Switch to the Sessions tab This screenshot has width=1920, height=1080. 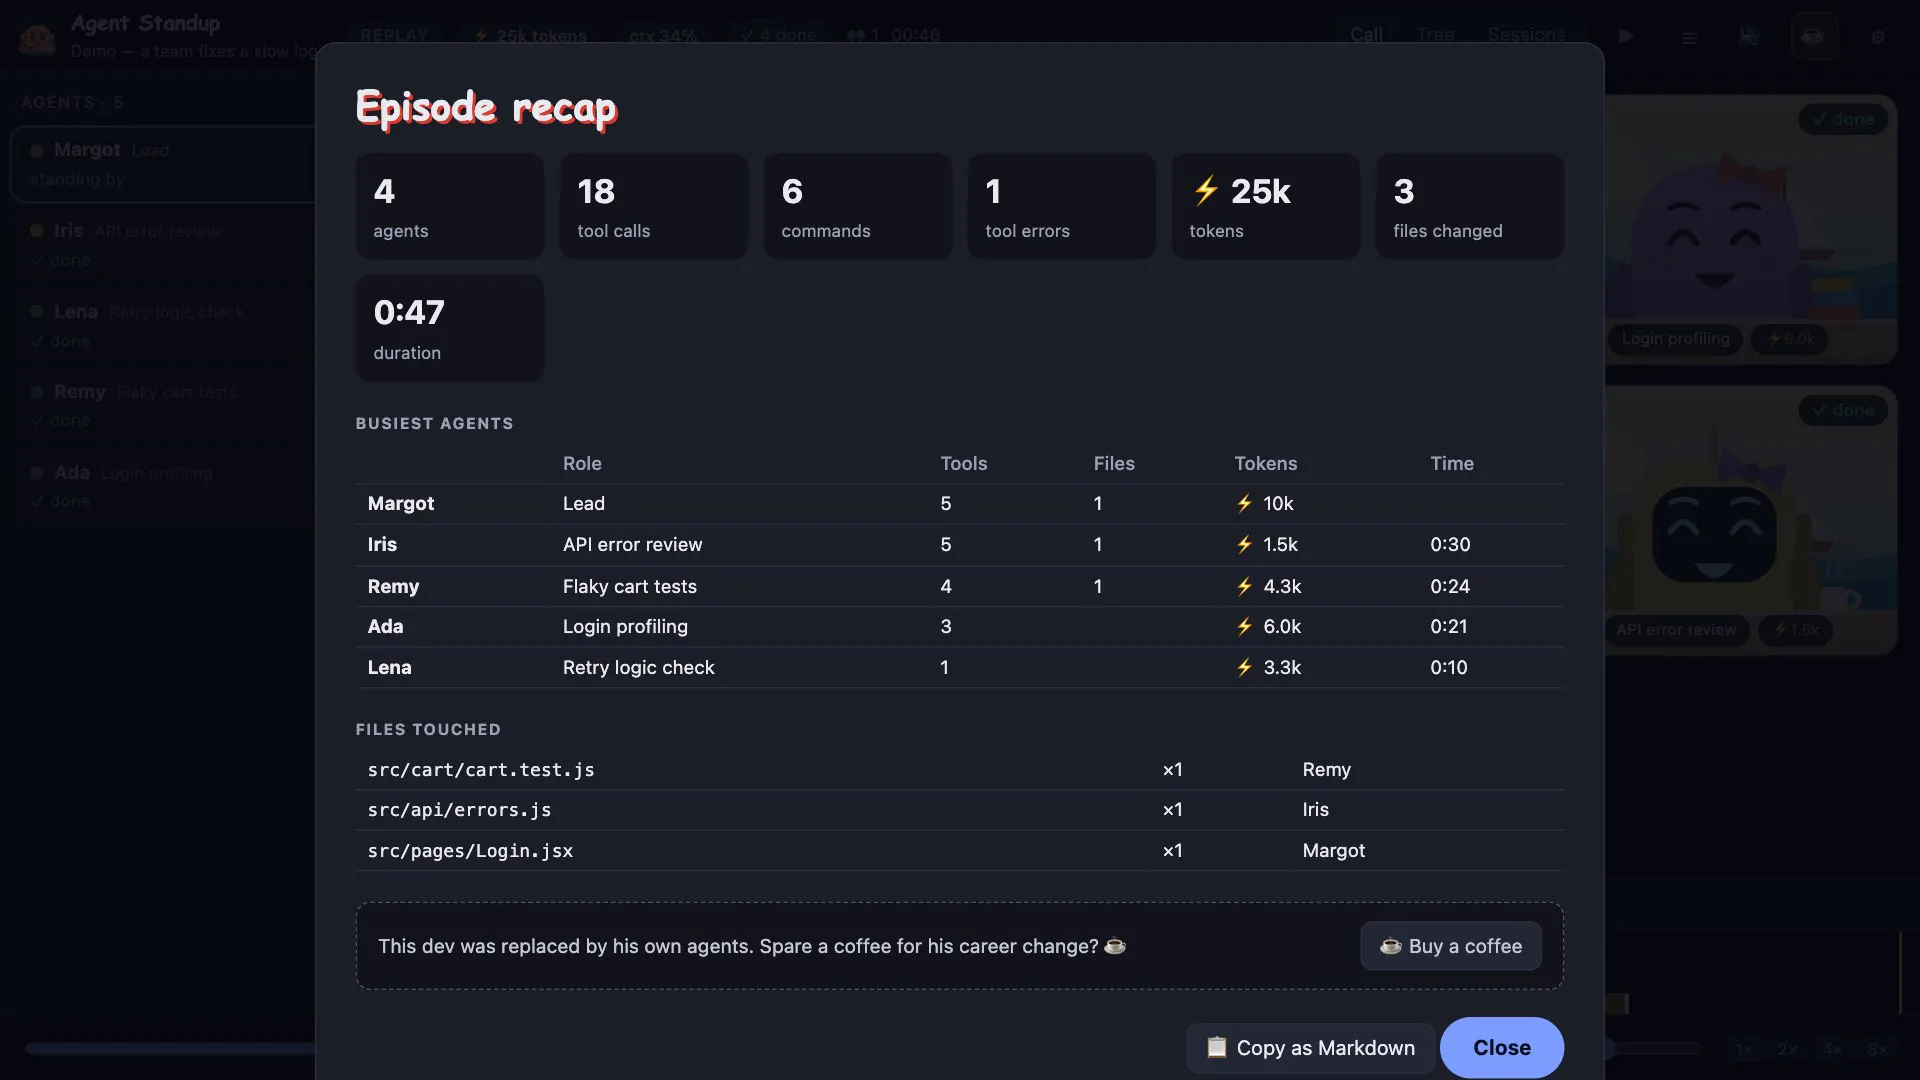click(1526, 35)
